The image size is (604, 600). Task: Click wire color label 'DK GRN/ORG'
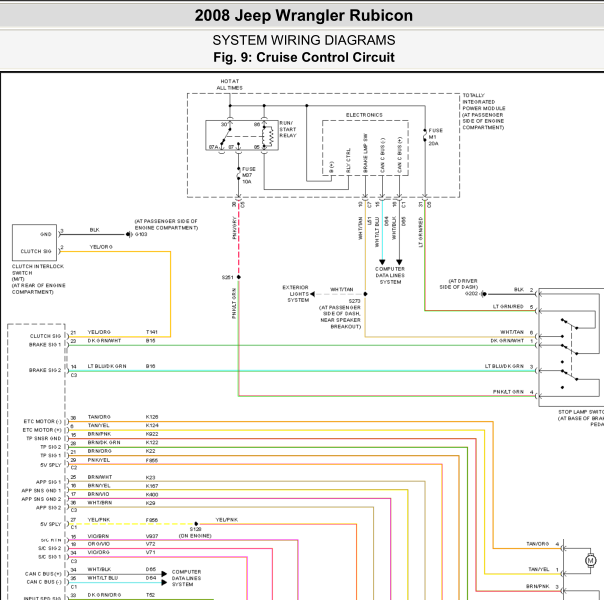coord(104,595)
